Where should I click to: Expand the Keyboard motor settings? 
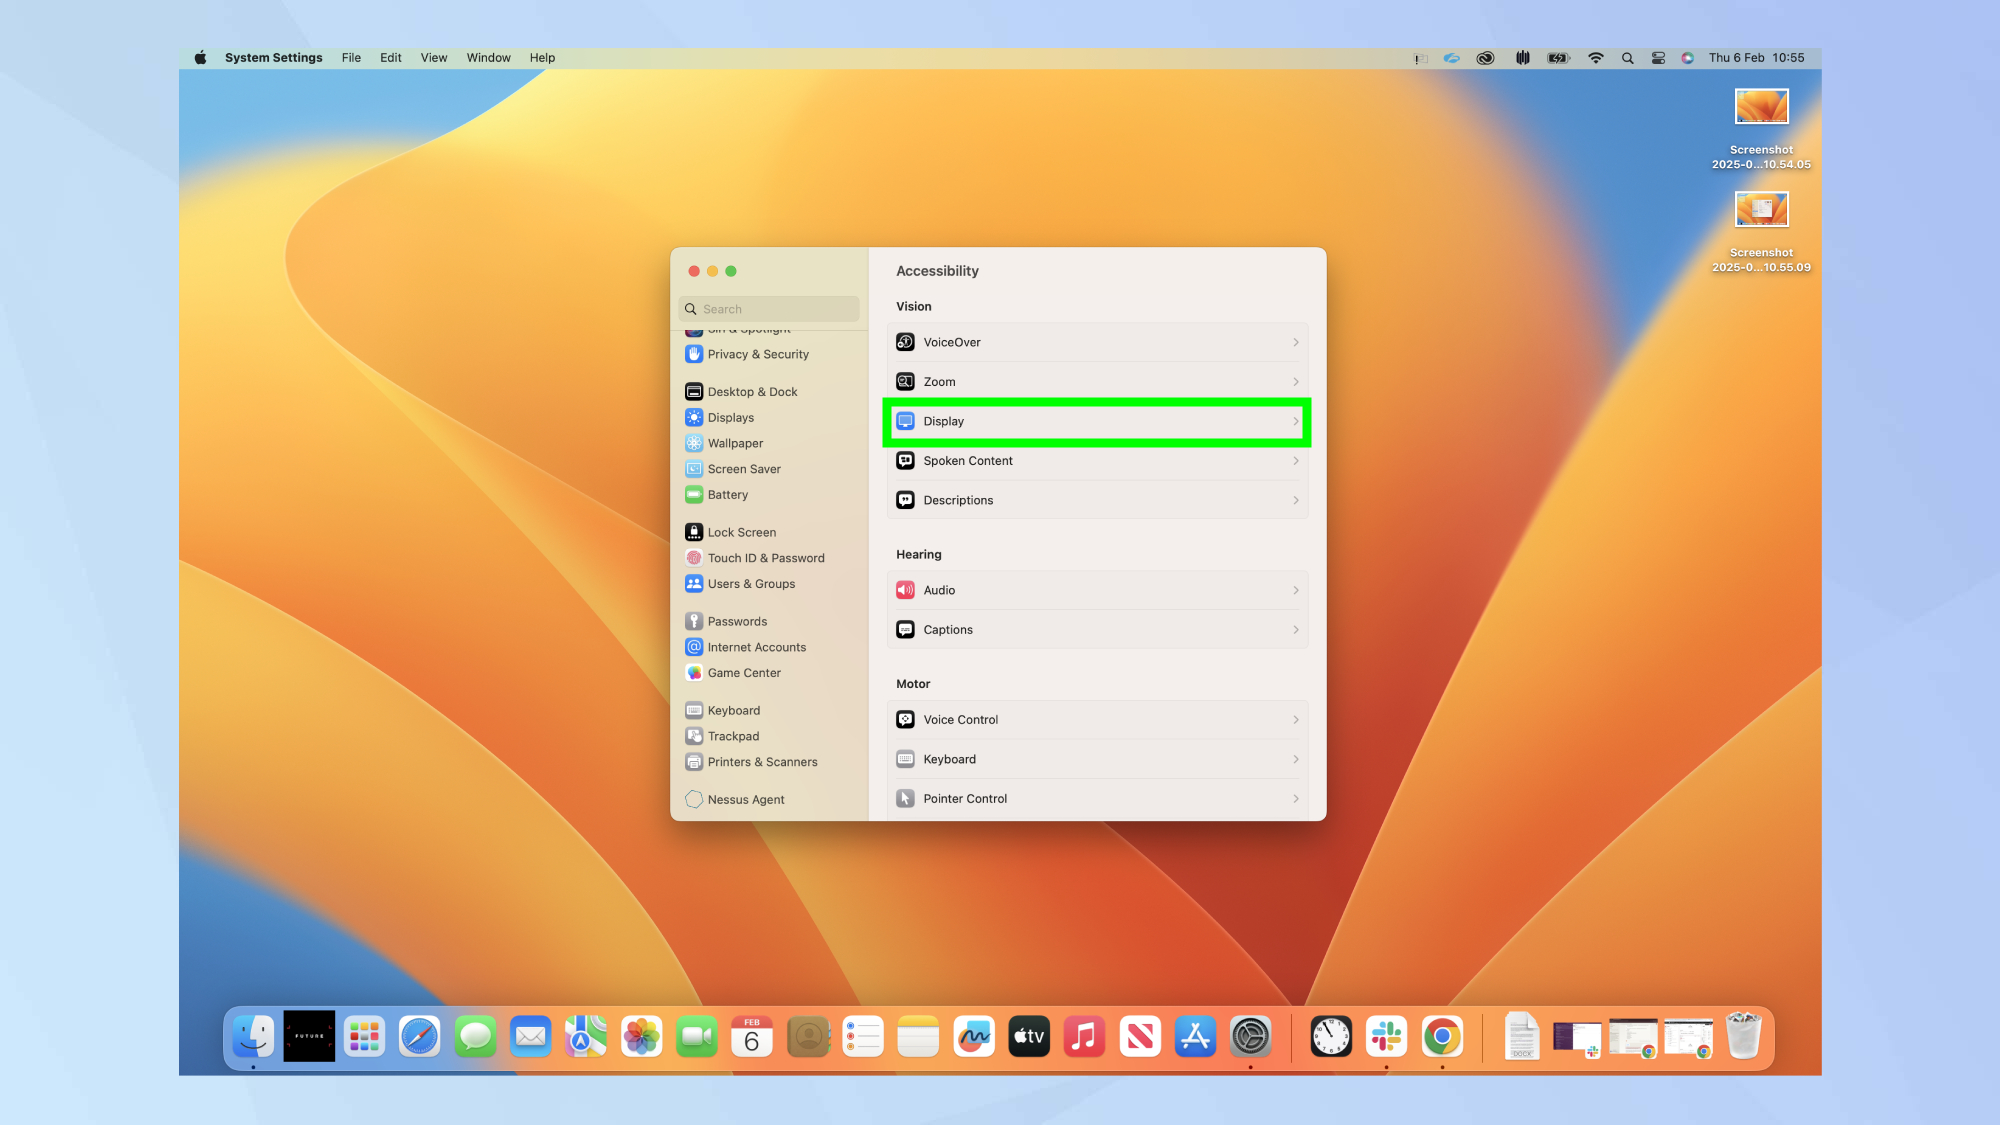point(1097,759)
